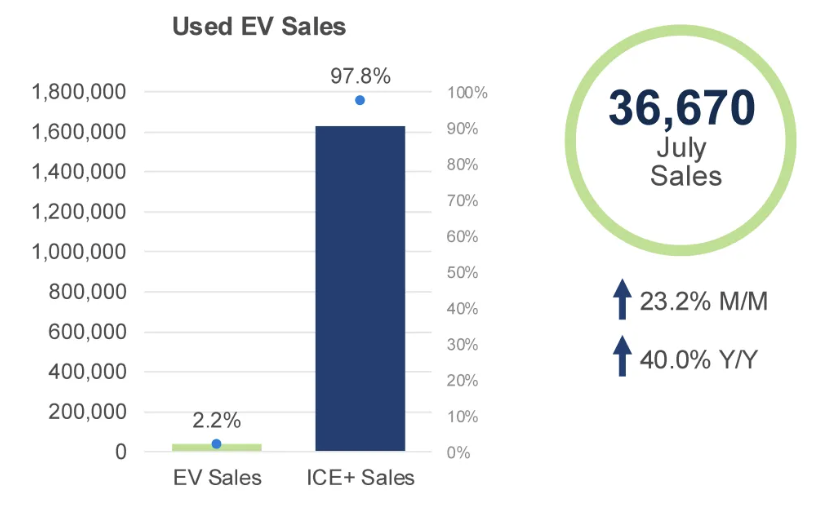Click the up arrow beside 23.2% M/M

(x=621, y=300)
